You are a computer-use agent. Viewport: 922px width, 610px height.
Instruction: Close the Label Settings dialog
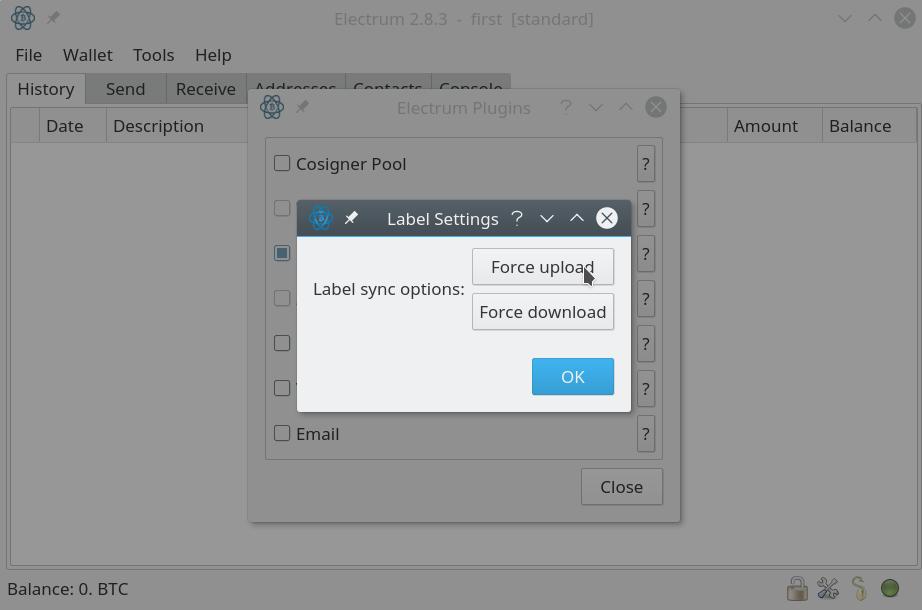coord(606,218)
